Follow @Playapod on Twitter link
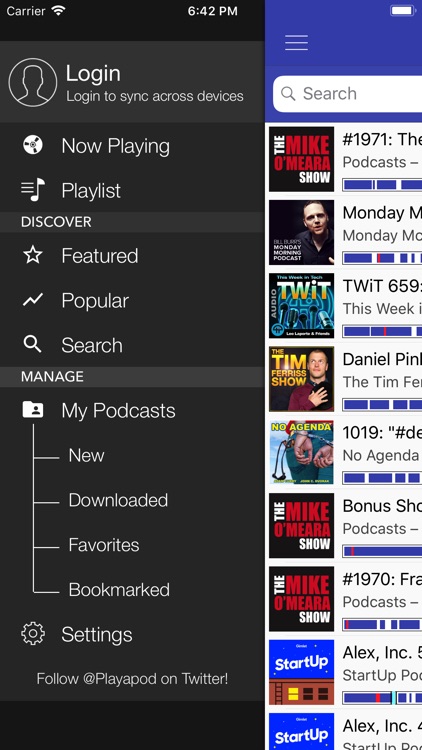422x750 pixels. pos(132,678)
